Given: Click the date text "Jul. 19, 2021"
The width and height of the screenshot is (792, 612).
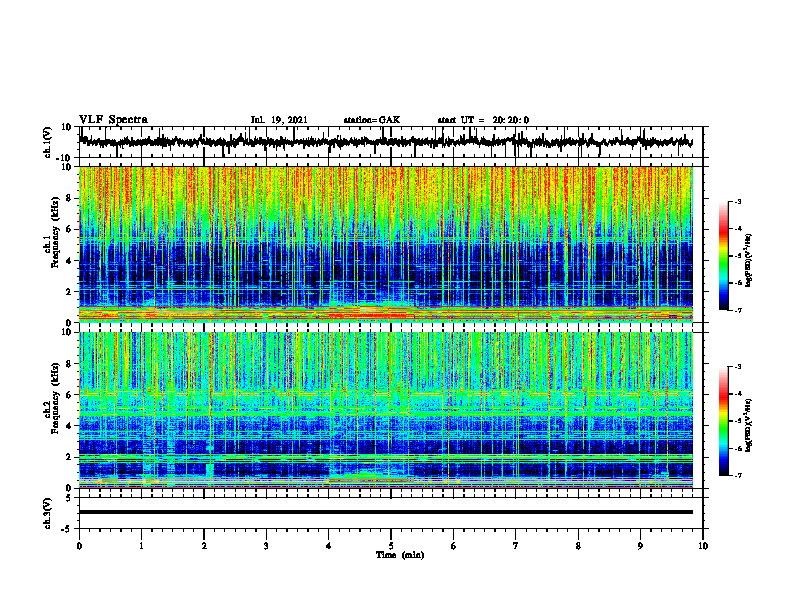Looking at the screenshot, I should (279, 120).
